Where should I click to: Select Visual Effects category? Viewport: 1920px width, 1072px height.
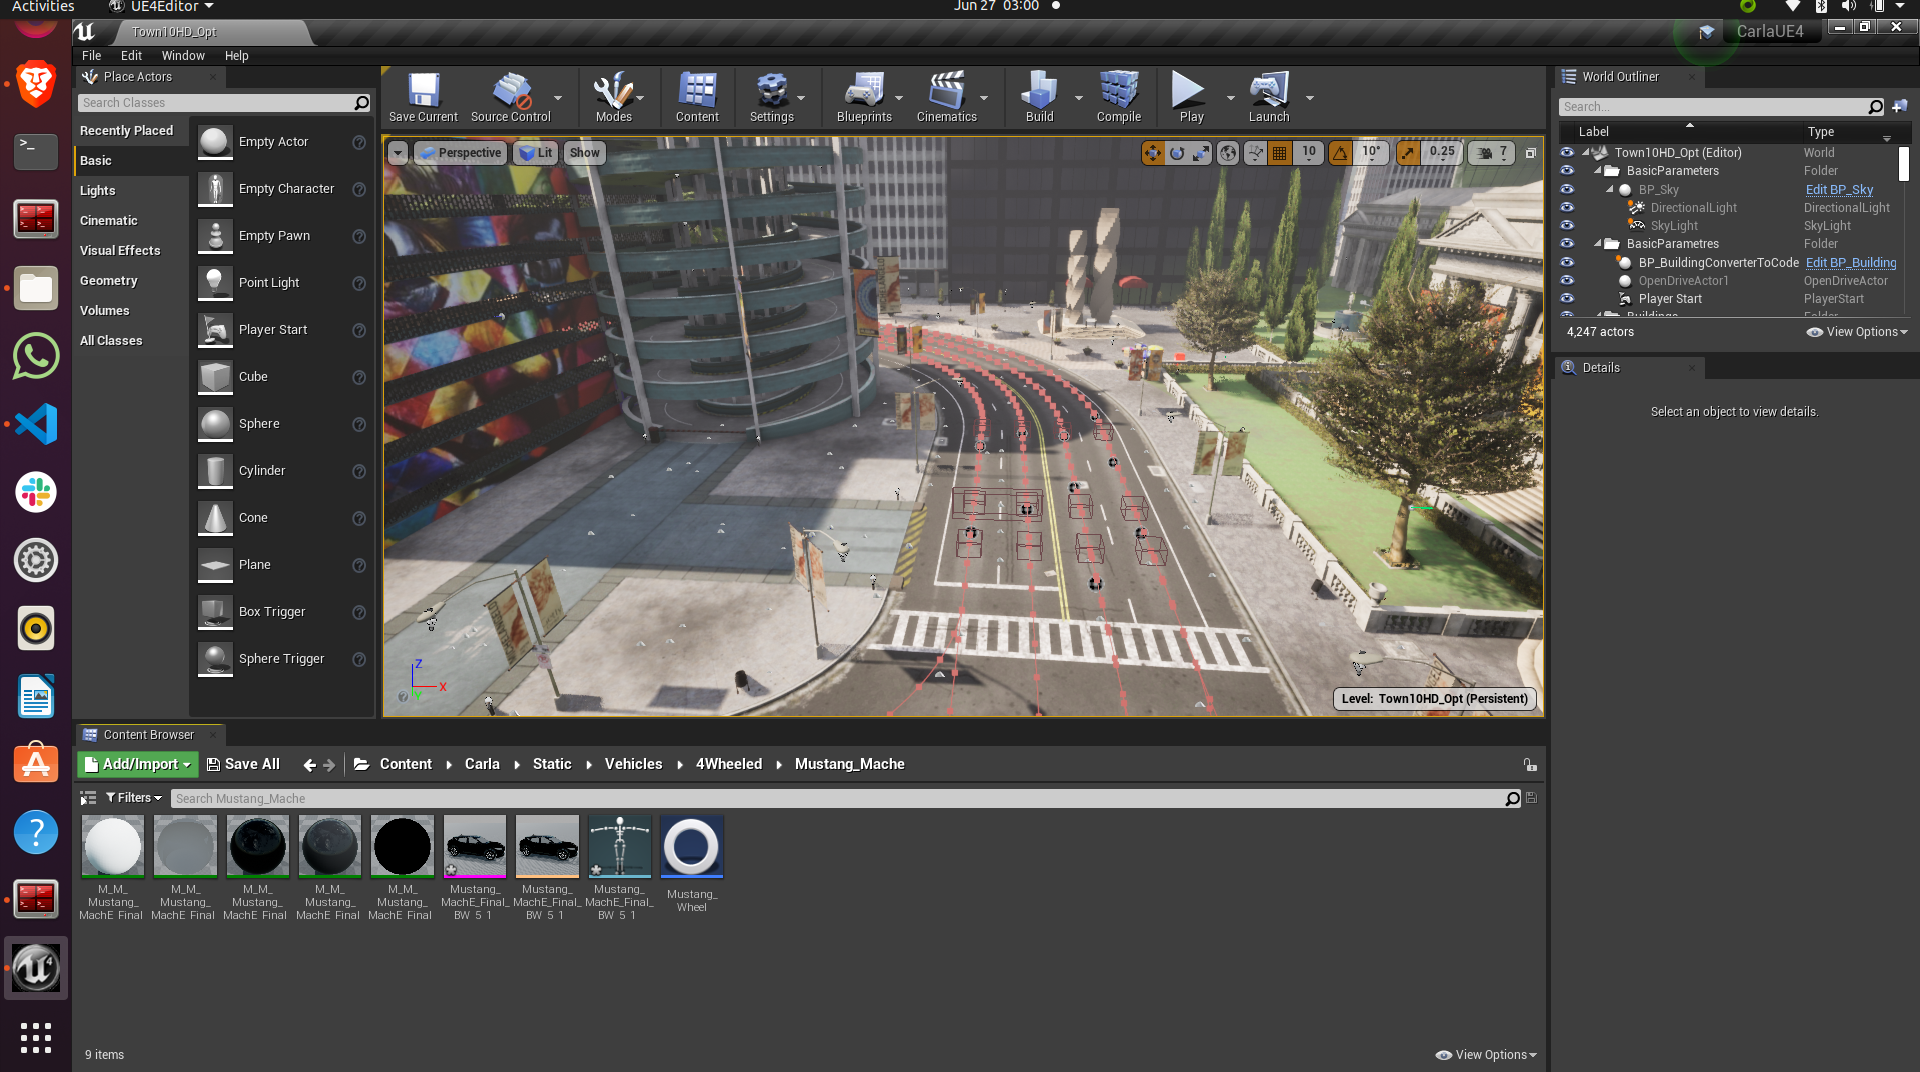coord(120,250)
